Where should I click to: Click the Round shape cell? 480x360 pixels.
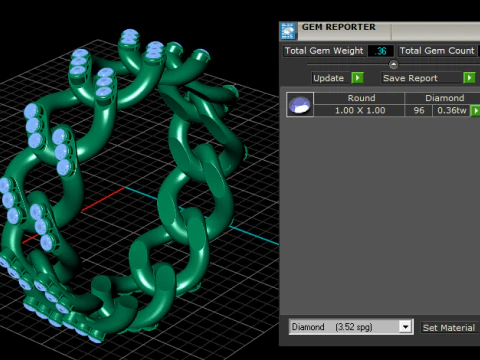(359, 98)
